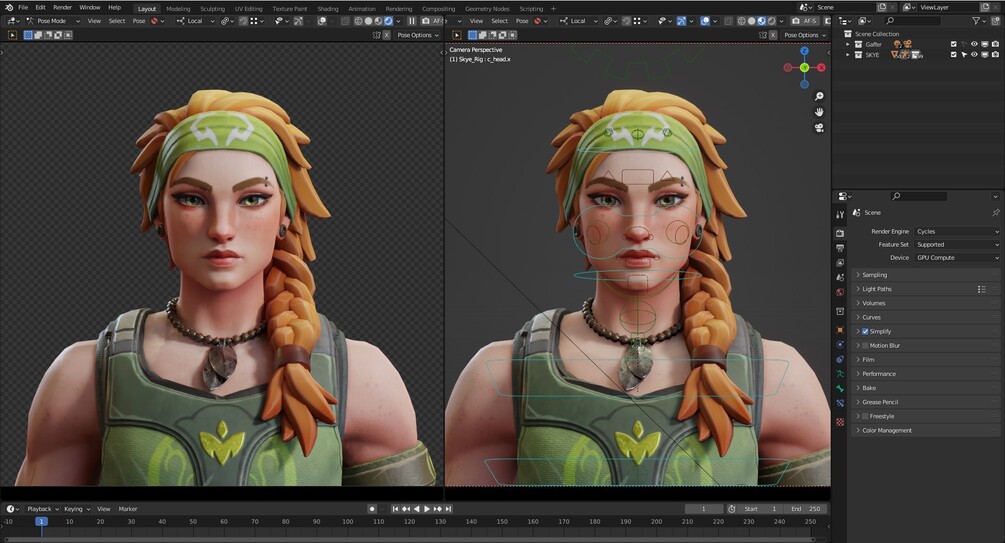Enable the Simplify checkbox
Screen dimensions: 1005x543
pos(865,331)
